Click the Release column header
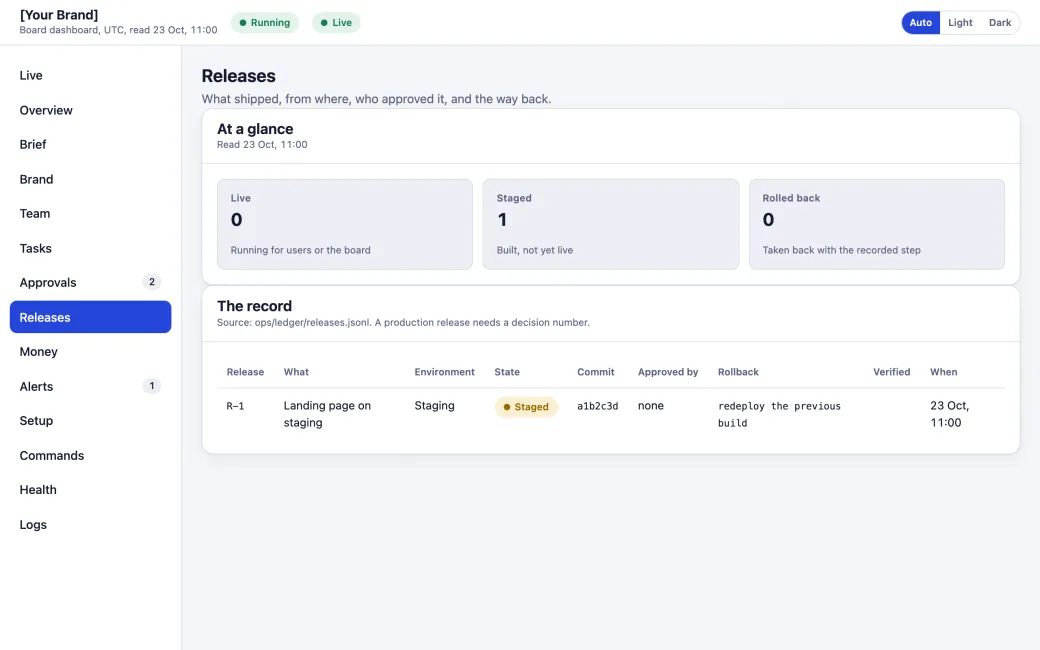This screenshot has height=650, width=1040. coord(245,372)
